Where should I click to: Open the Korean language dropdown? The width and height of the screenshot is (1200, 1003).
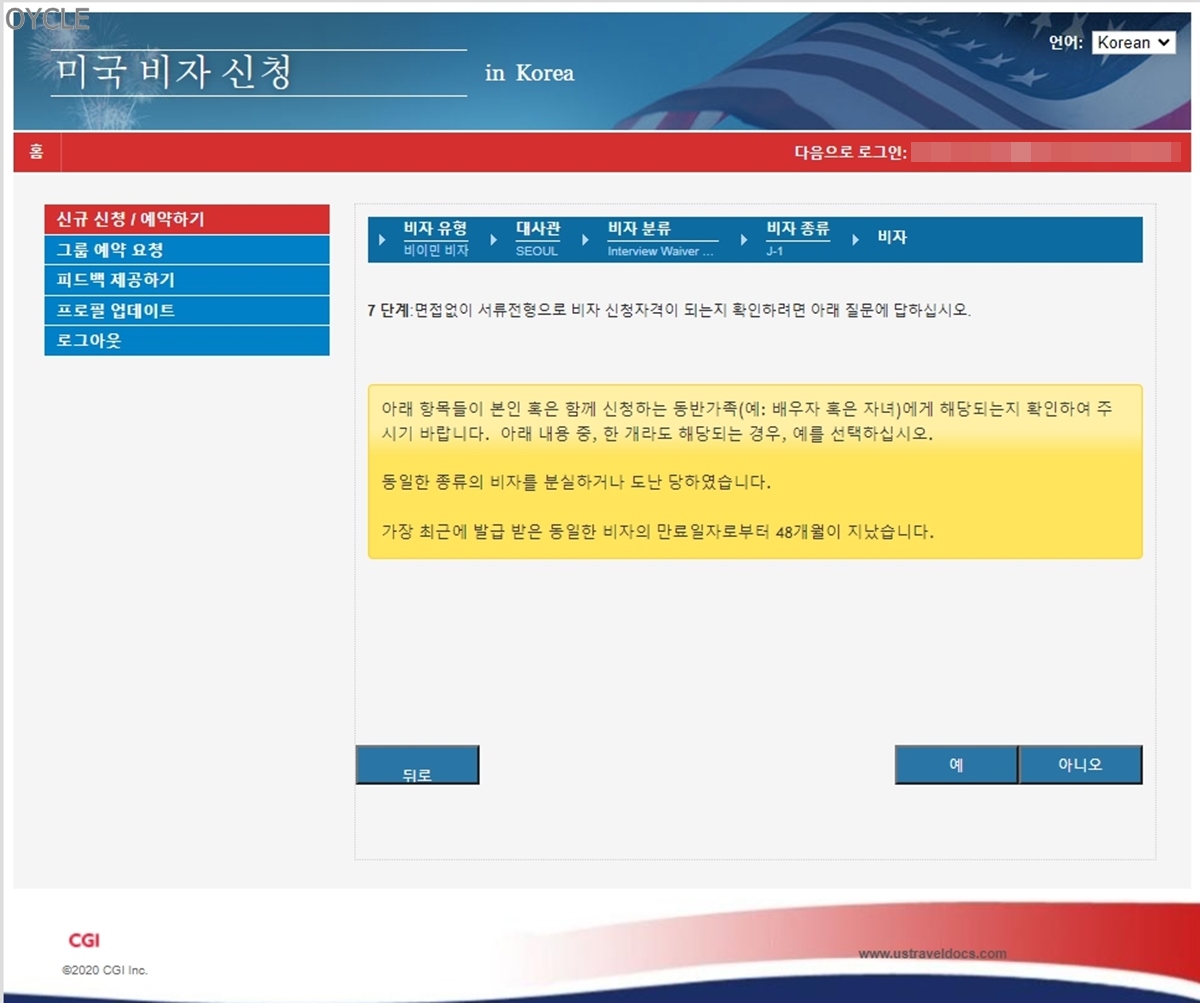(1133, 43)
